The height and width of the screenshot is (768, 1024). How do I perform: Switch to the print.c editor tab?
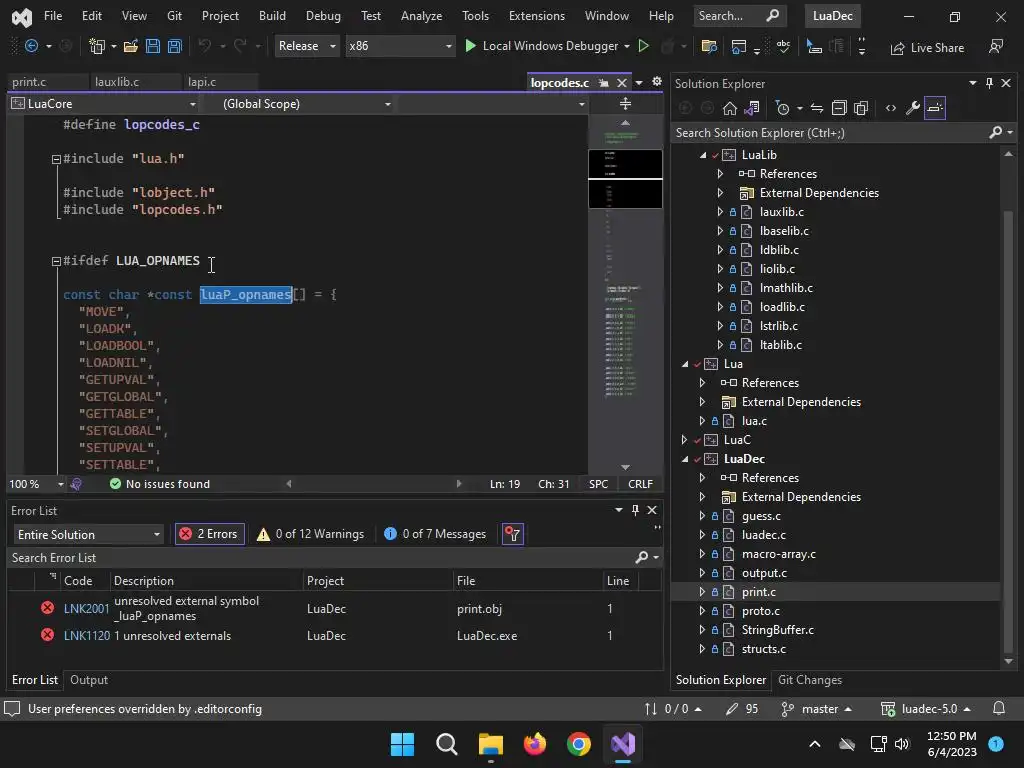[x=29, y=82]
